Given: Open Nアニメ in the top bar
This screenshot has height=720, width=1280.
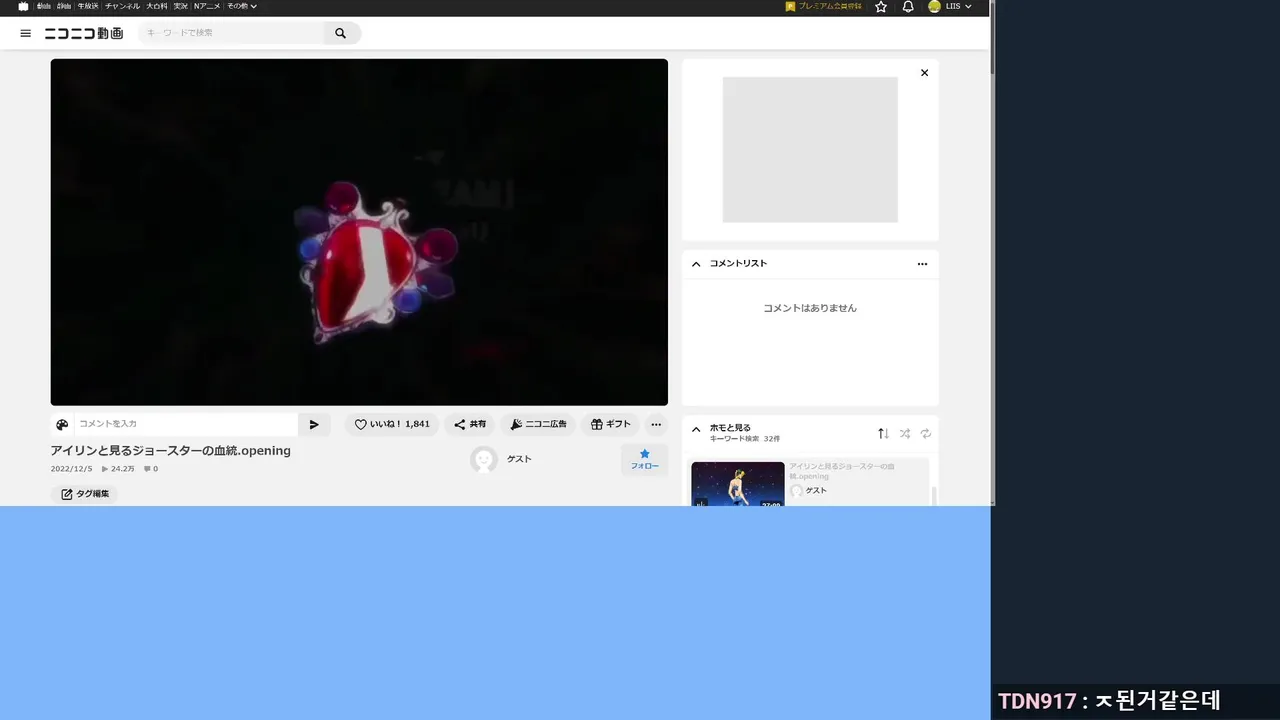Looking at the screenshot, I should [207, 6].
